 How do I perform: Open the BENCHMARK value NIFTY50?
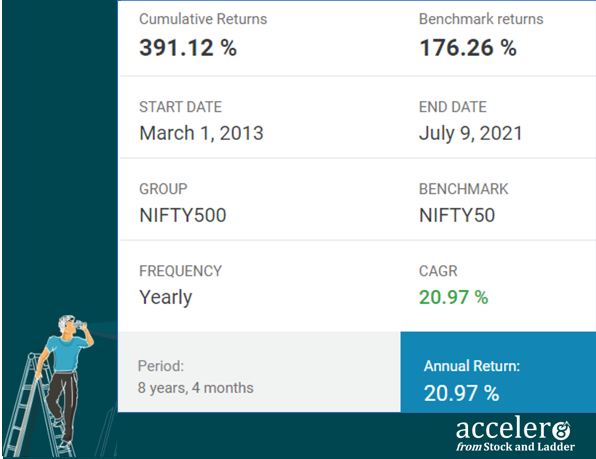(x=457, y=215)
